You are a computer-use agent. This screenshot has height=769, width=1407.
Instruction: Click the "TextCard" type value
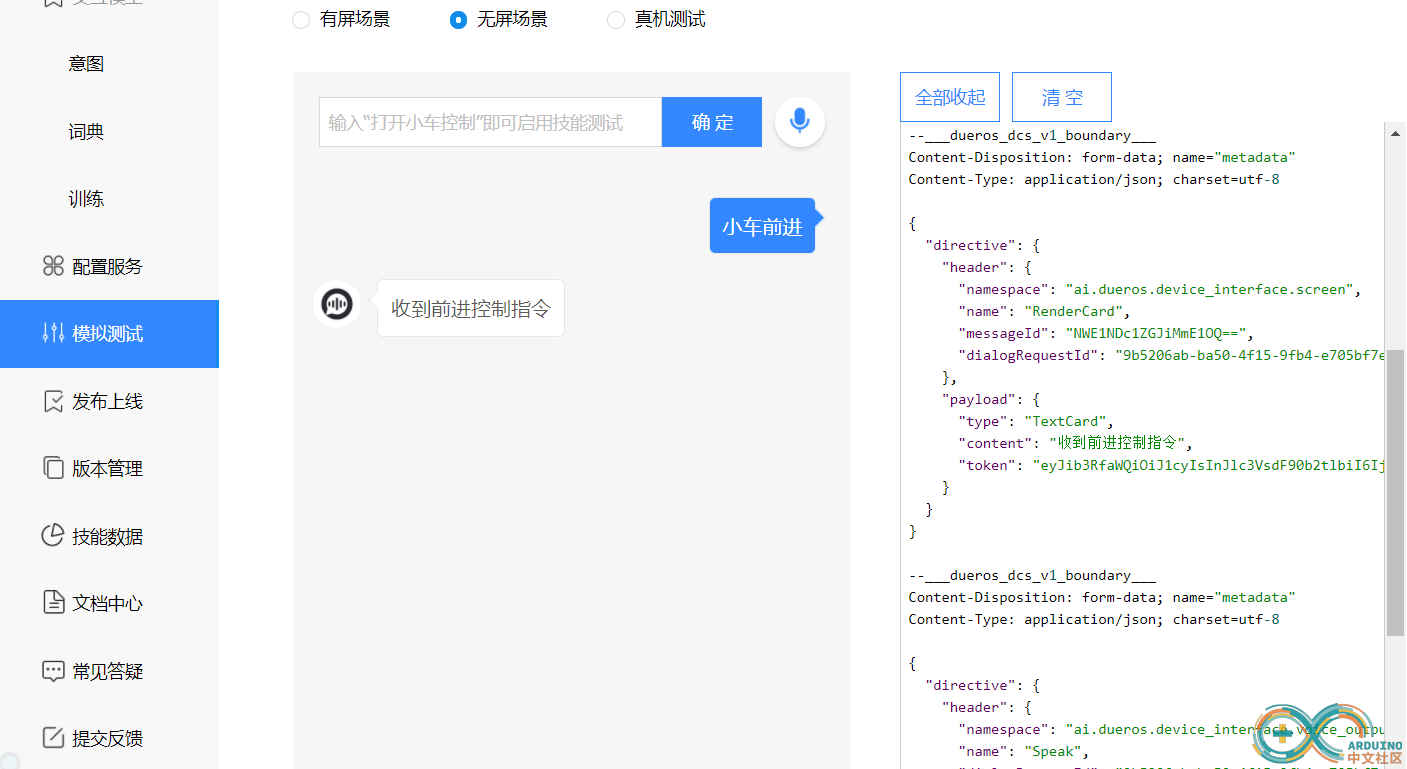point(1067,421)
